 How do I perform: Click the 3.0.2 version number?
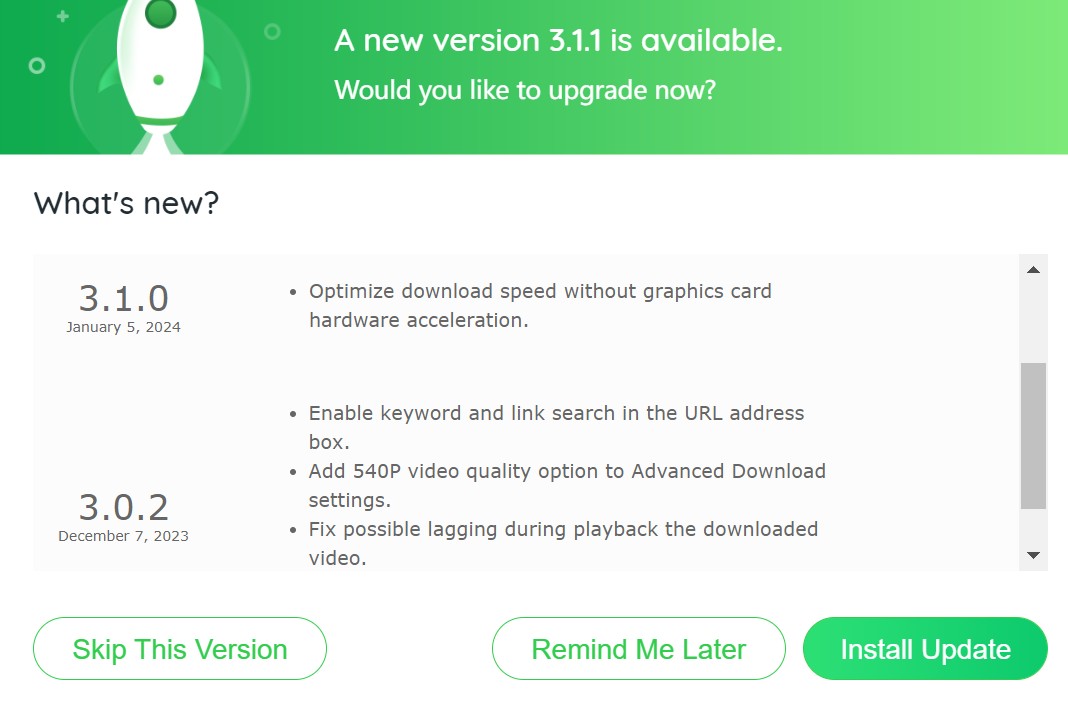pos(123,507)
